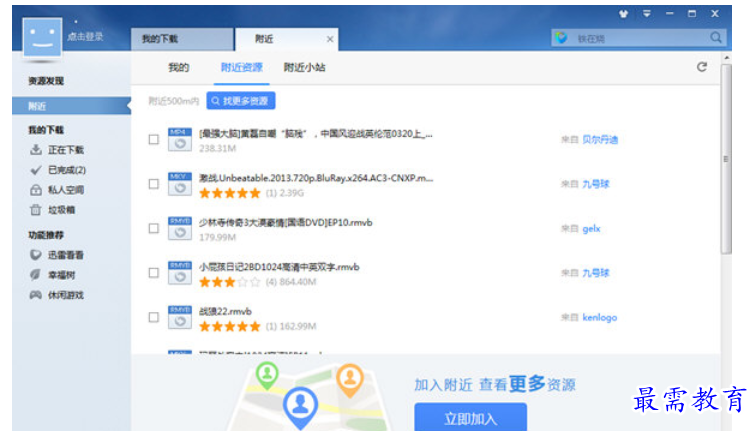Click the MKV file icon for Unbeatable.2013
This screenshot has height=431, width=755.
click(180, 184)
